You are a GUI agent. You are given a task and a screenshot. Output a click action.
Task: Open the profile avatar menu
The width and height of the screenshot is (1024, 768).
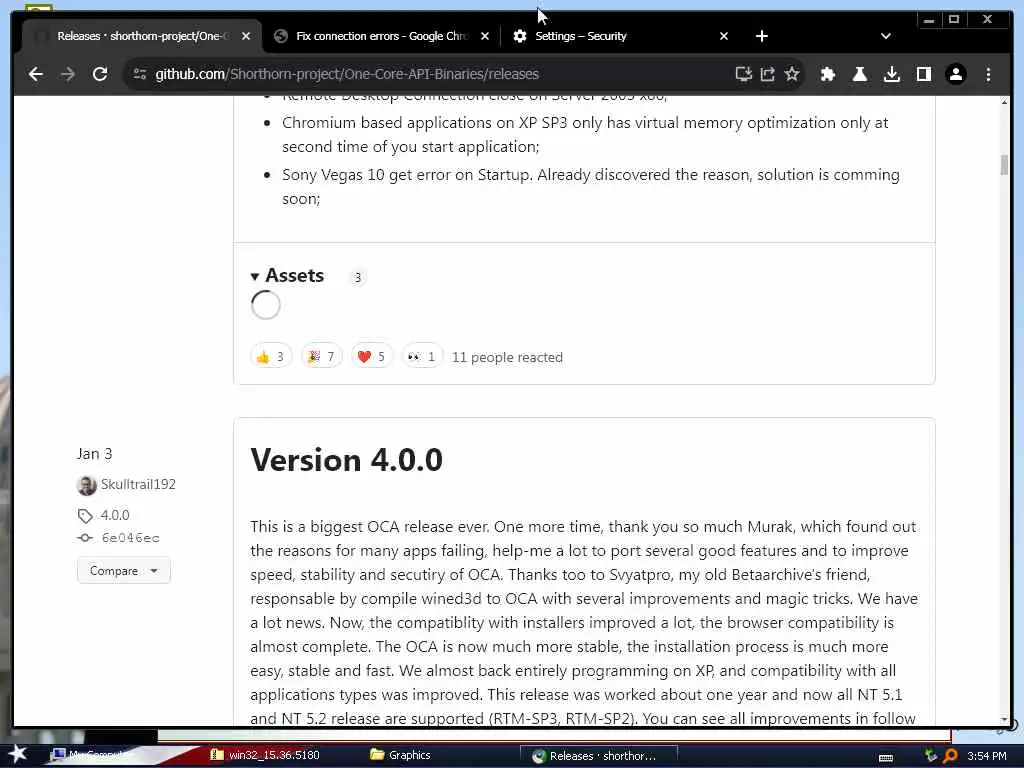pyautogui.click(x=955, y=74)
